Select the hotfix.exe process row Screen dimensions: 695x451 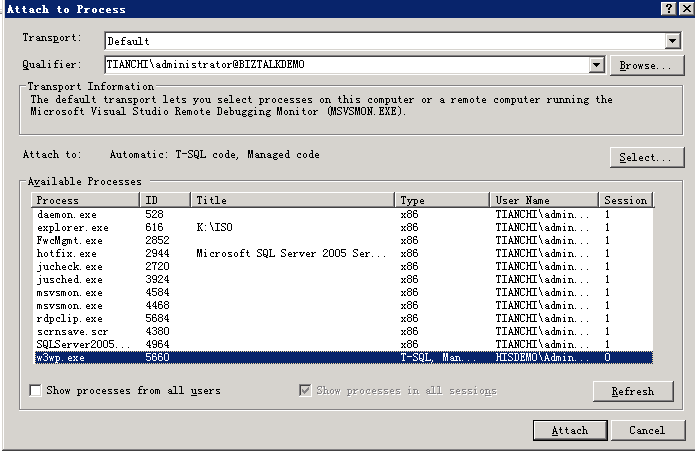[x=344, y=253]
